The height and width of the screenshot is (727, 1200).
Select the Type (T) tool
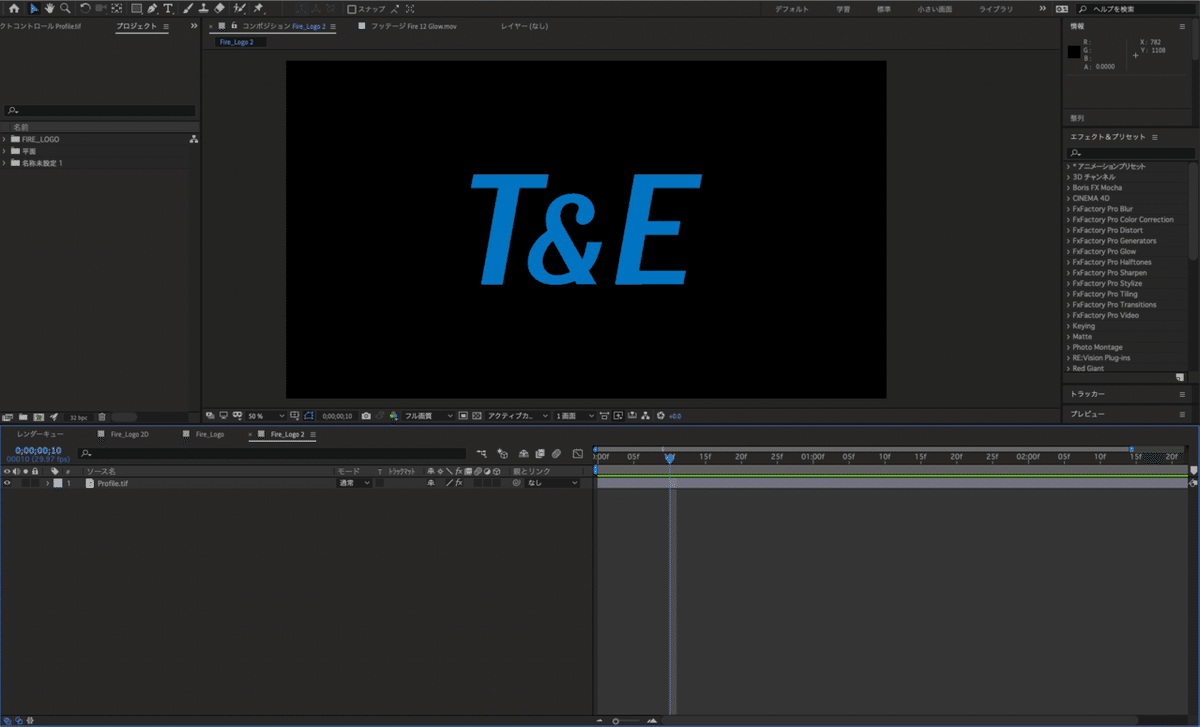tap(168, 8)
